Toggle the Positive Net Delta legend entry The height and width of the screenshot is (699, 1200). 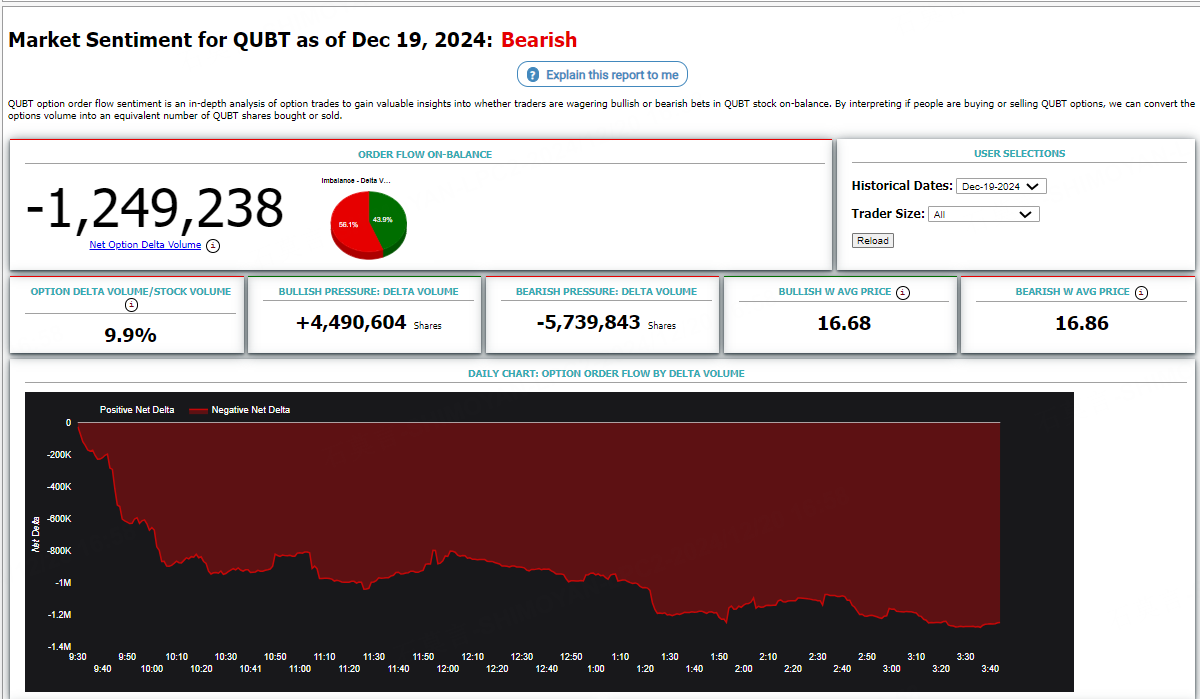(x=136, y=410)
